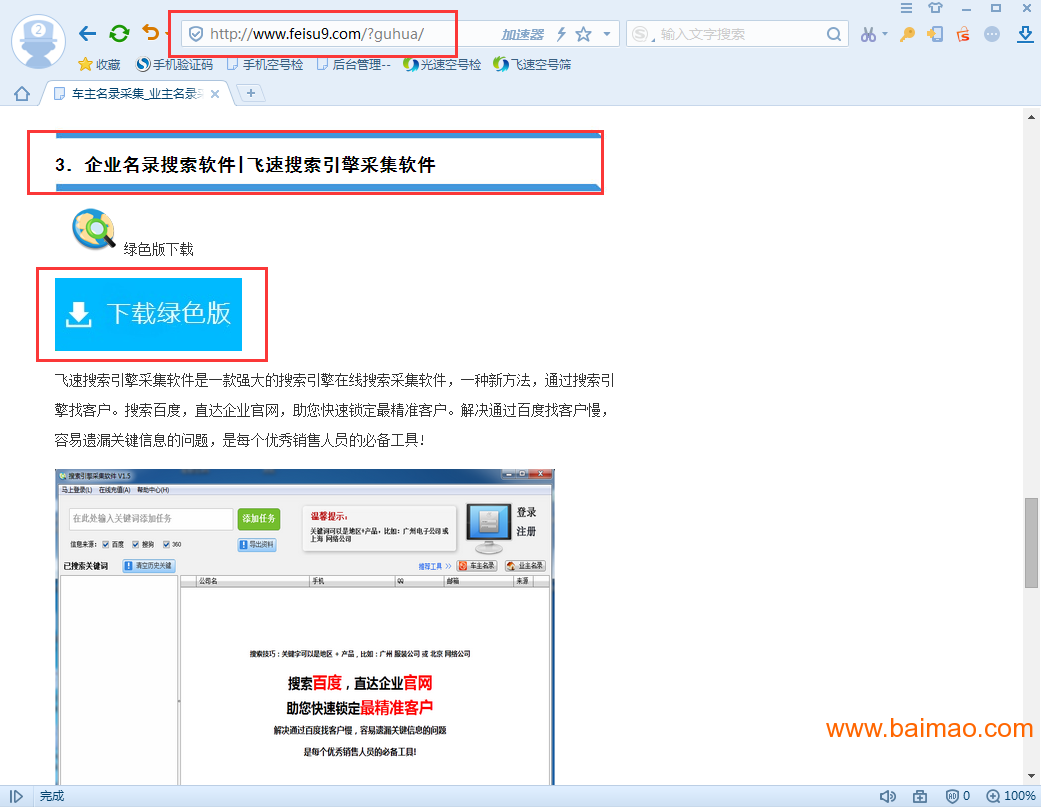This screenshot has height=807, width=1041.
Task: Mute audio via the speaker icon
Action: tap(888, 796)
